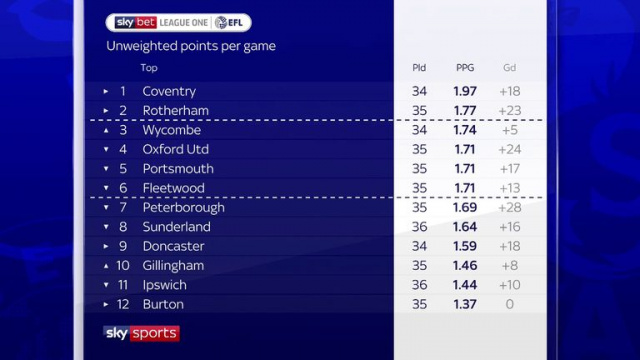The width and height of the screenshot is (640, 360).
Task: Open the Peterborough team row
Action: [316, 207]
